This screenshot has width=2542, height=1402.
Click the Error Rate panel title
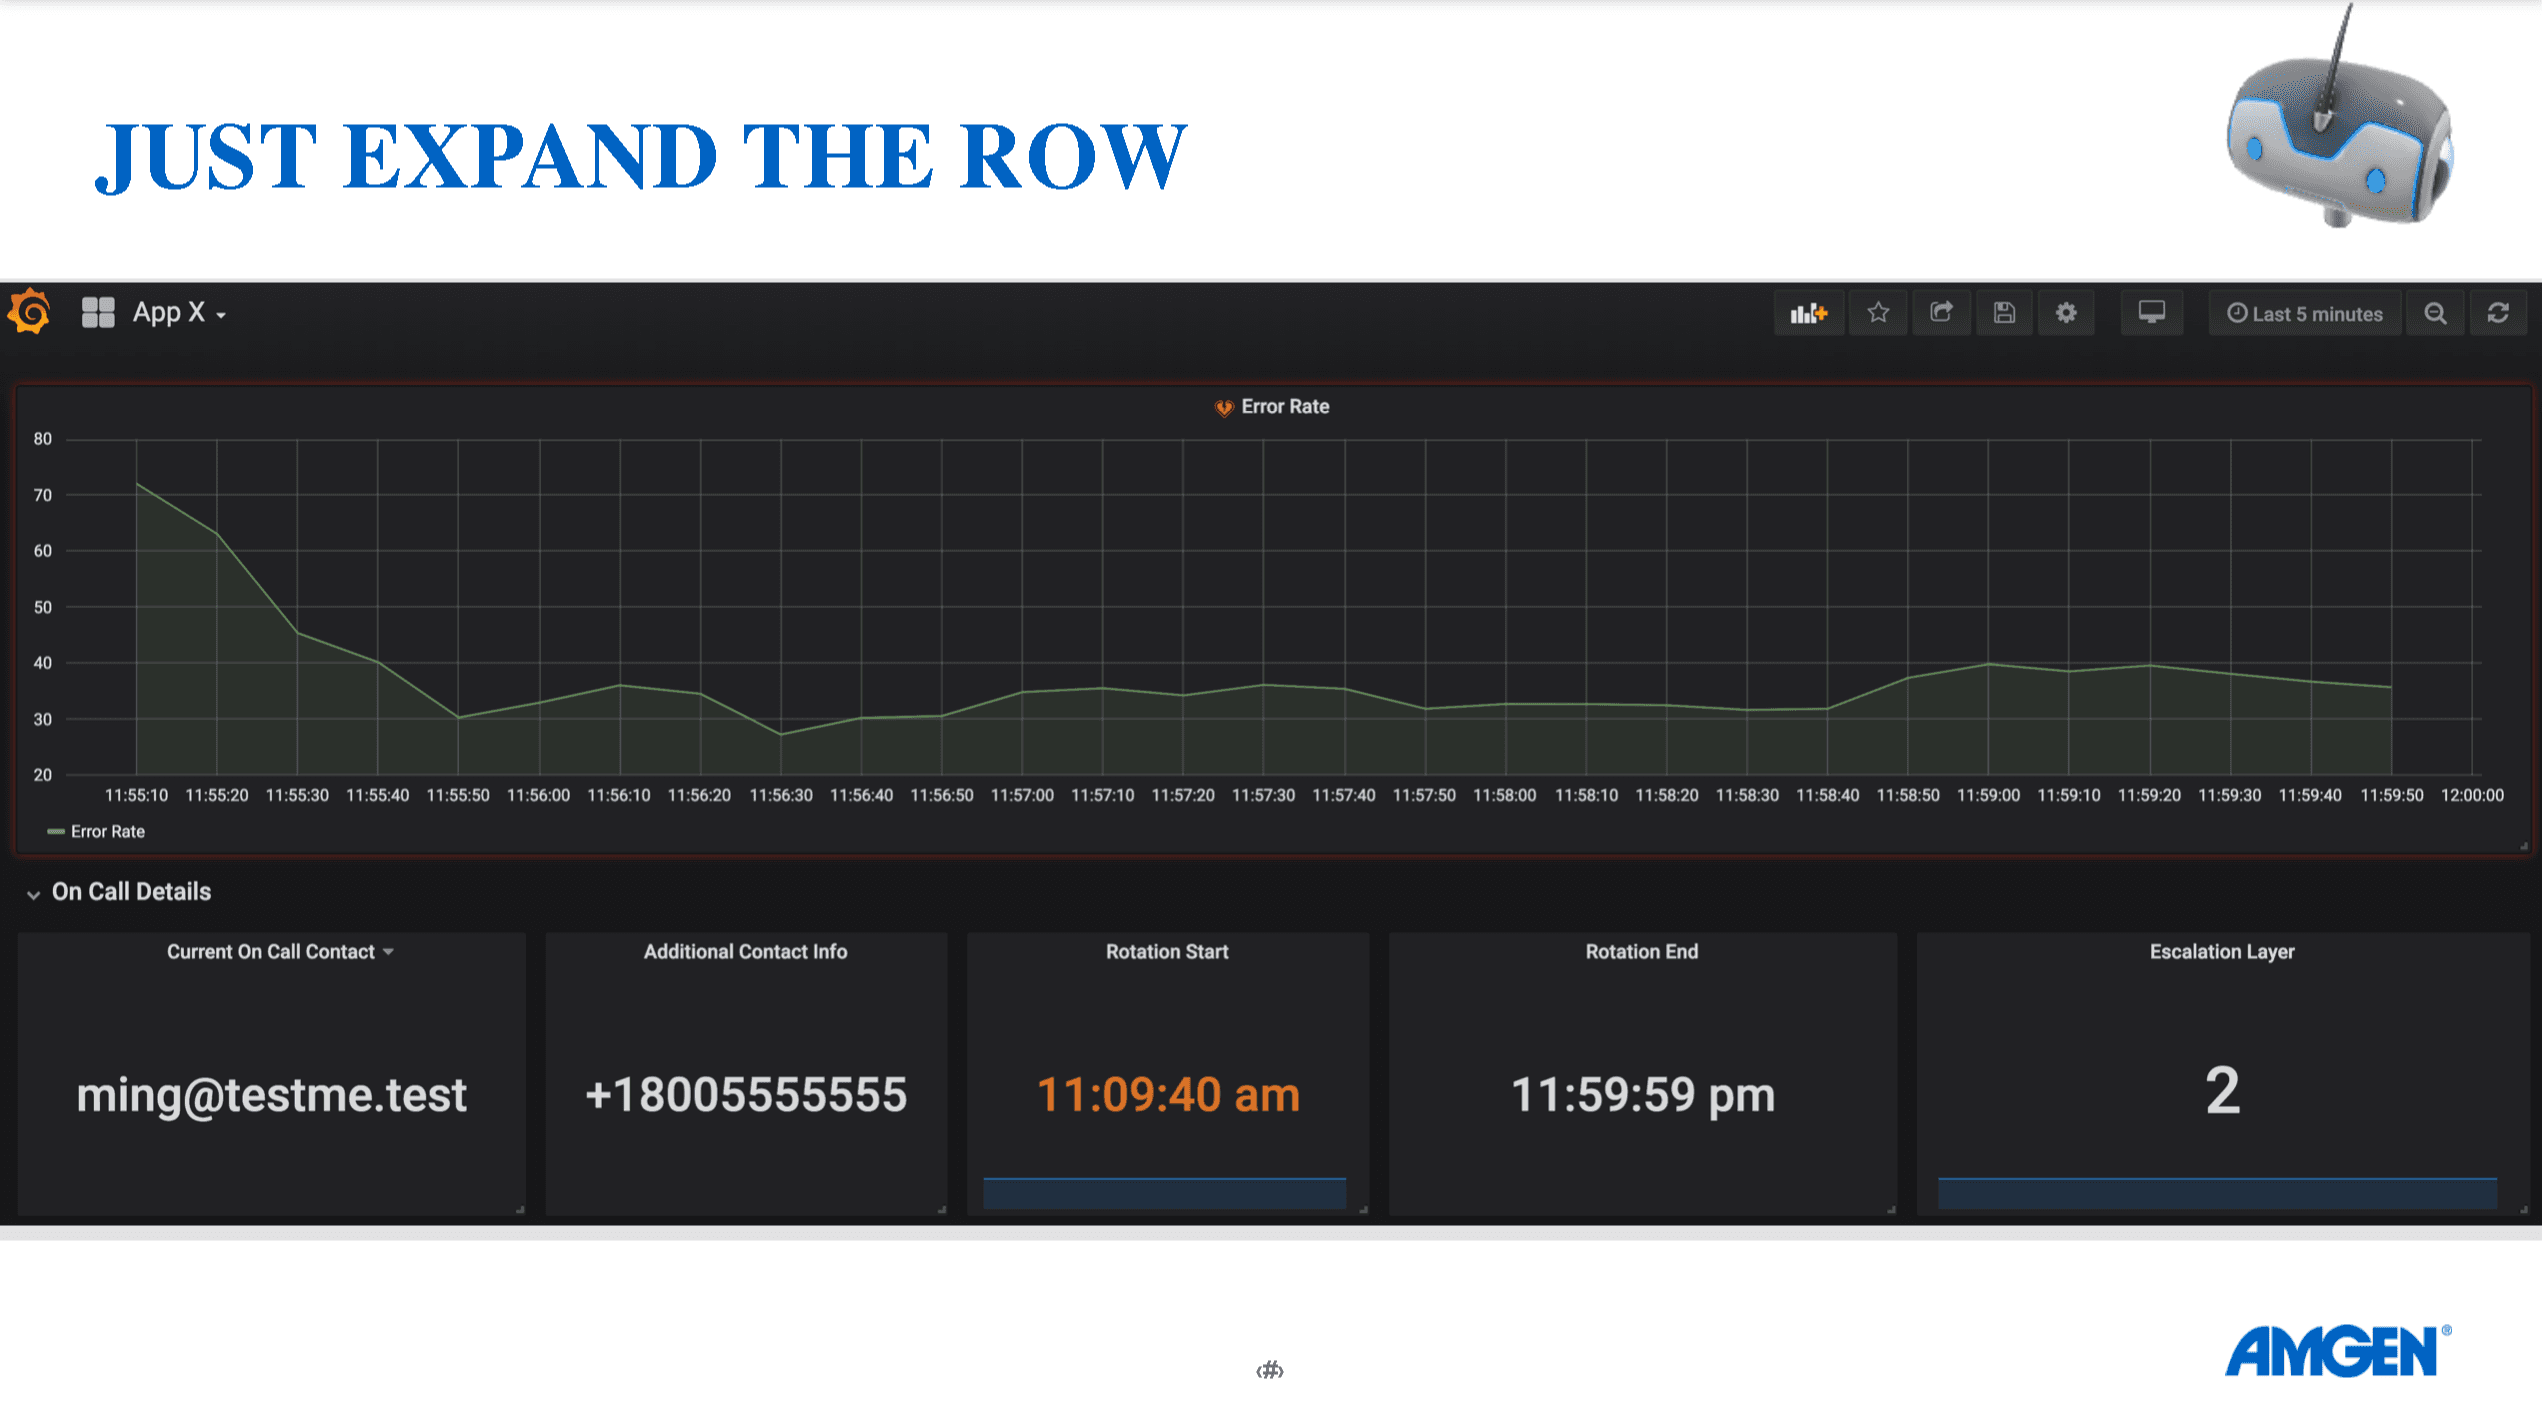coord(1285,406)
